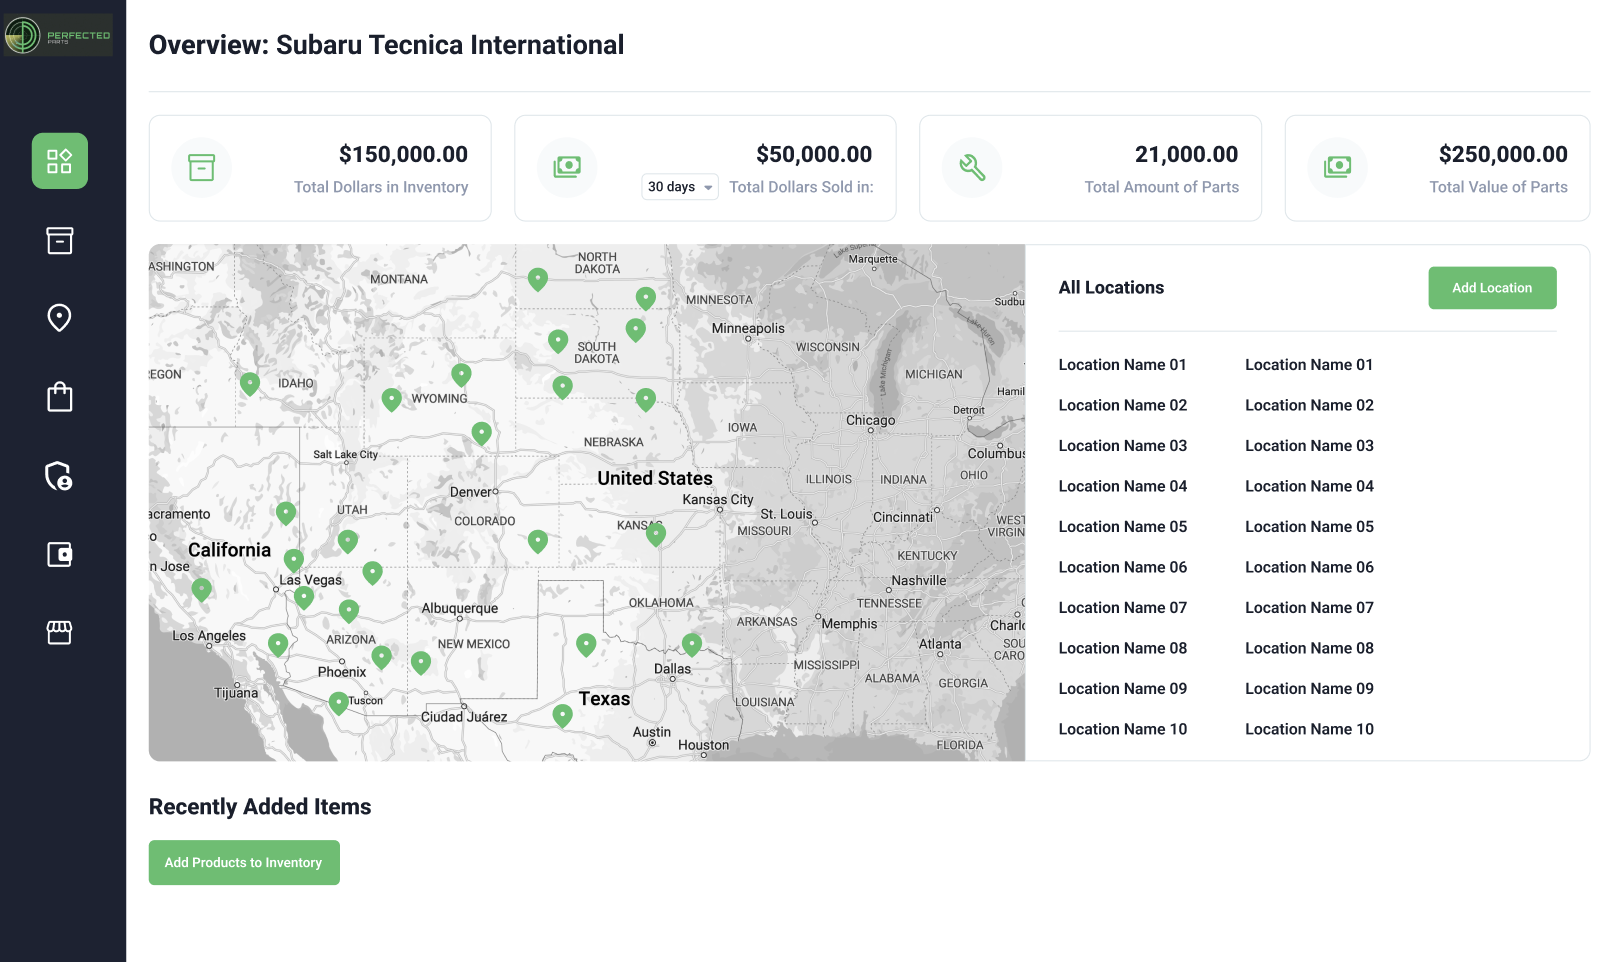Viewport: 1608px width, 962px height.
Task: Click the Perfected Parts logo
Action: tap(58, 35)
